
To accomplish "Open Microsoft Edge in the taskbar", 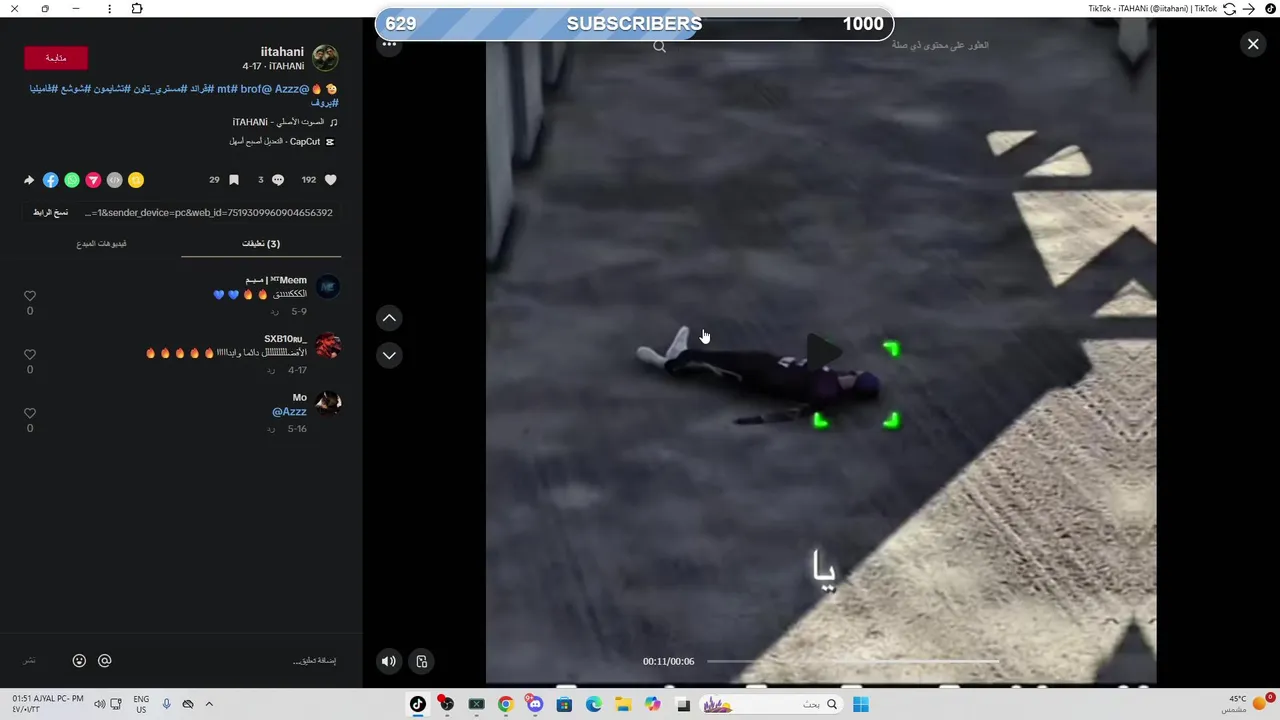I will pos(594,704).
